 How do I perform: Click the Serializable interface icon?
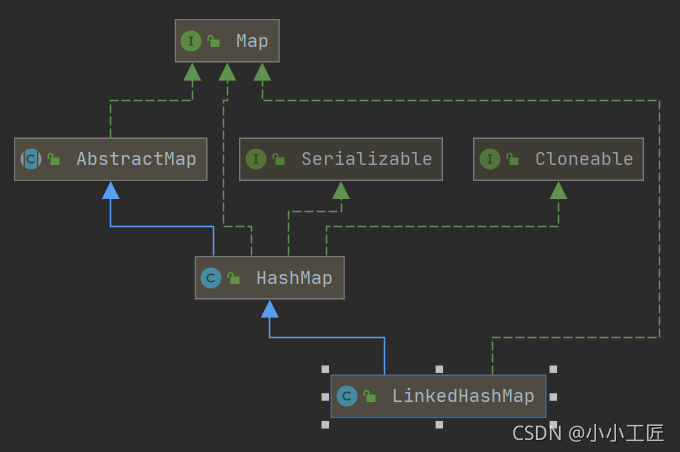click(x=256, y=159)
